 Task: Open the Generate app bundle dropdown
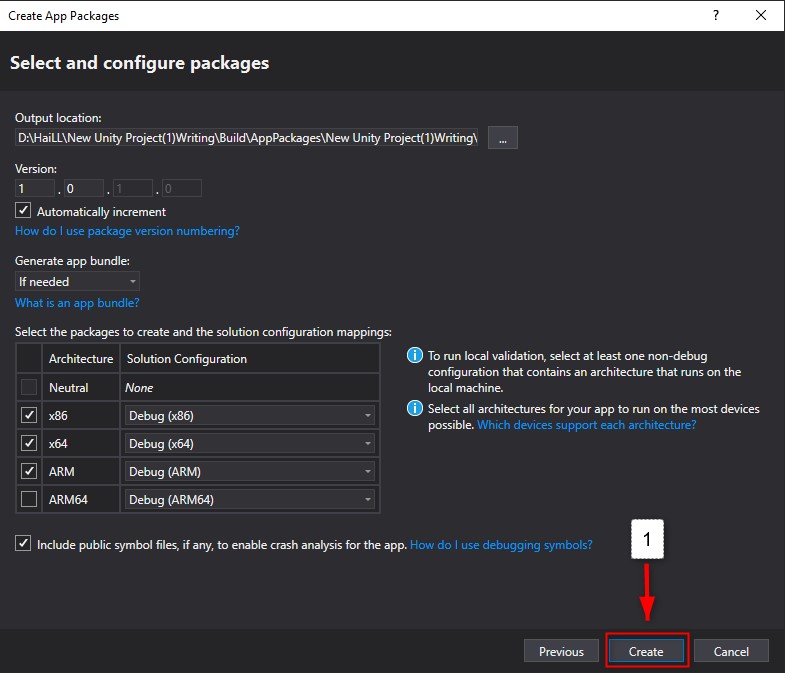pos(77,281)
